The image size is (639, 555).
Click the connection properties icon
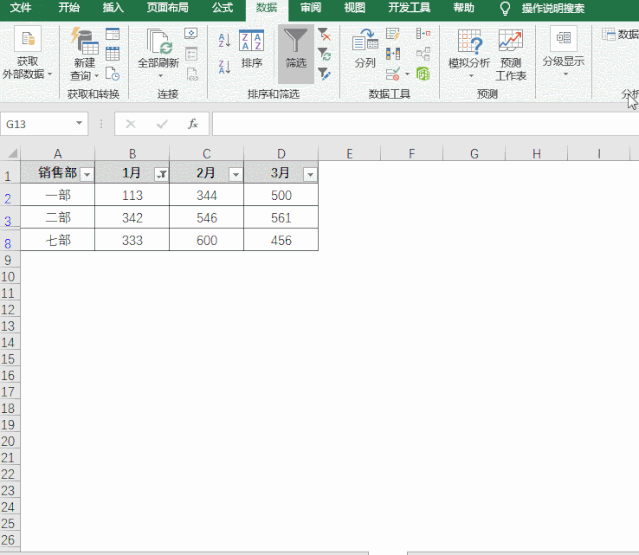[191, 54]
